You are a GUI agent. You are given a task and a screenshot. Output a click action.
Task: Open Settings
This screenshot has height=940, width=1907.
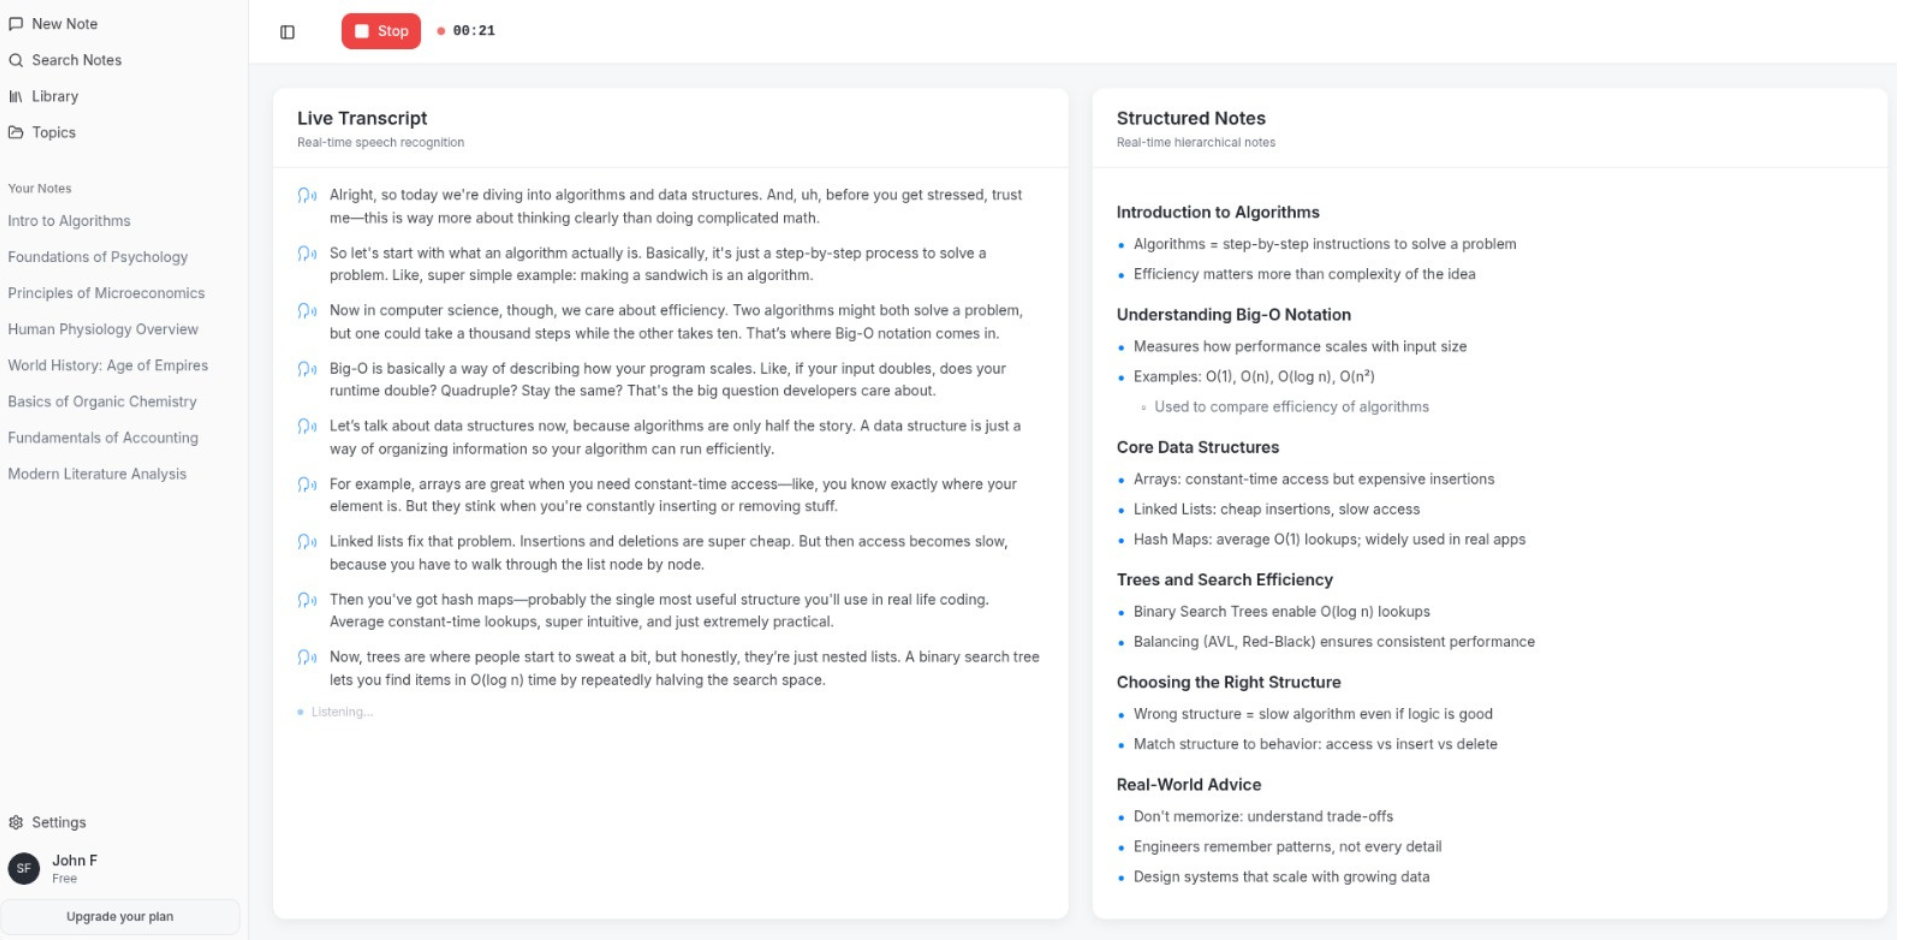[58, 822]
